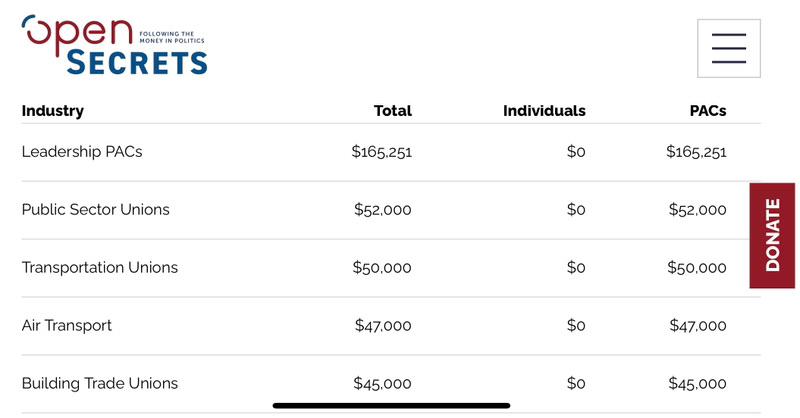Image resolution: width=800 pixels, height=418 pixels.
Task: Open the Public Sector Unions row
Action: pos(391,210)
